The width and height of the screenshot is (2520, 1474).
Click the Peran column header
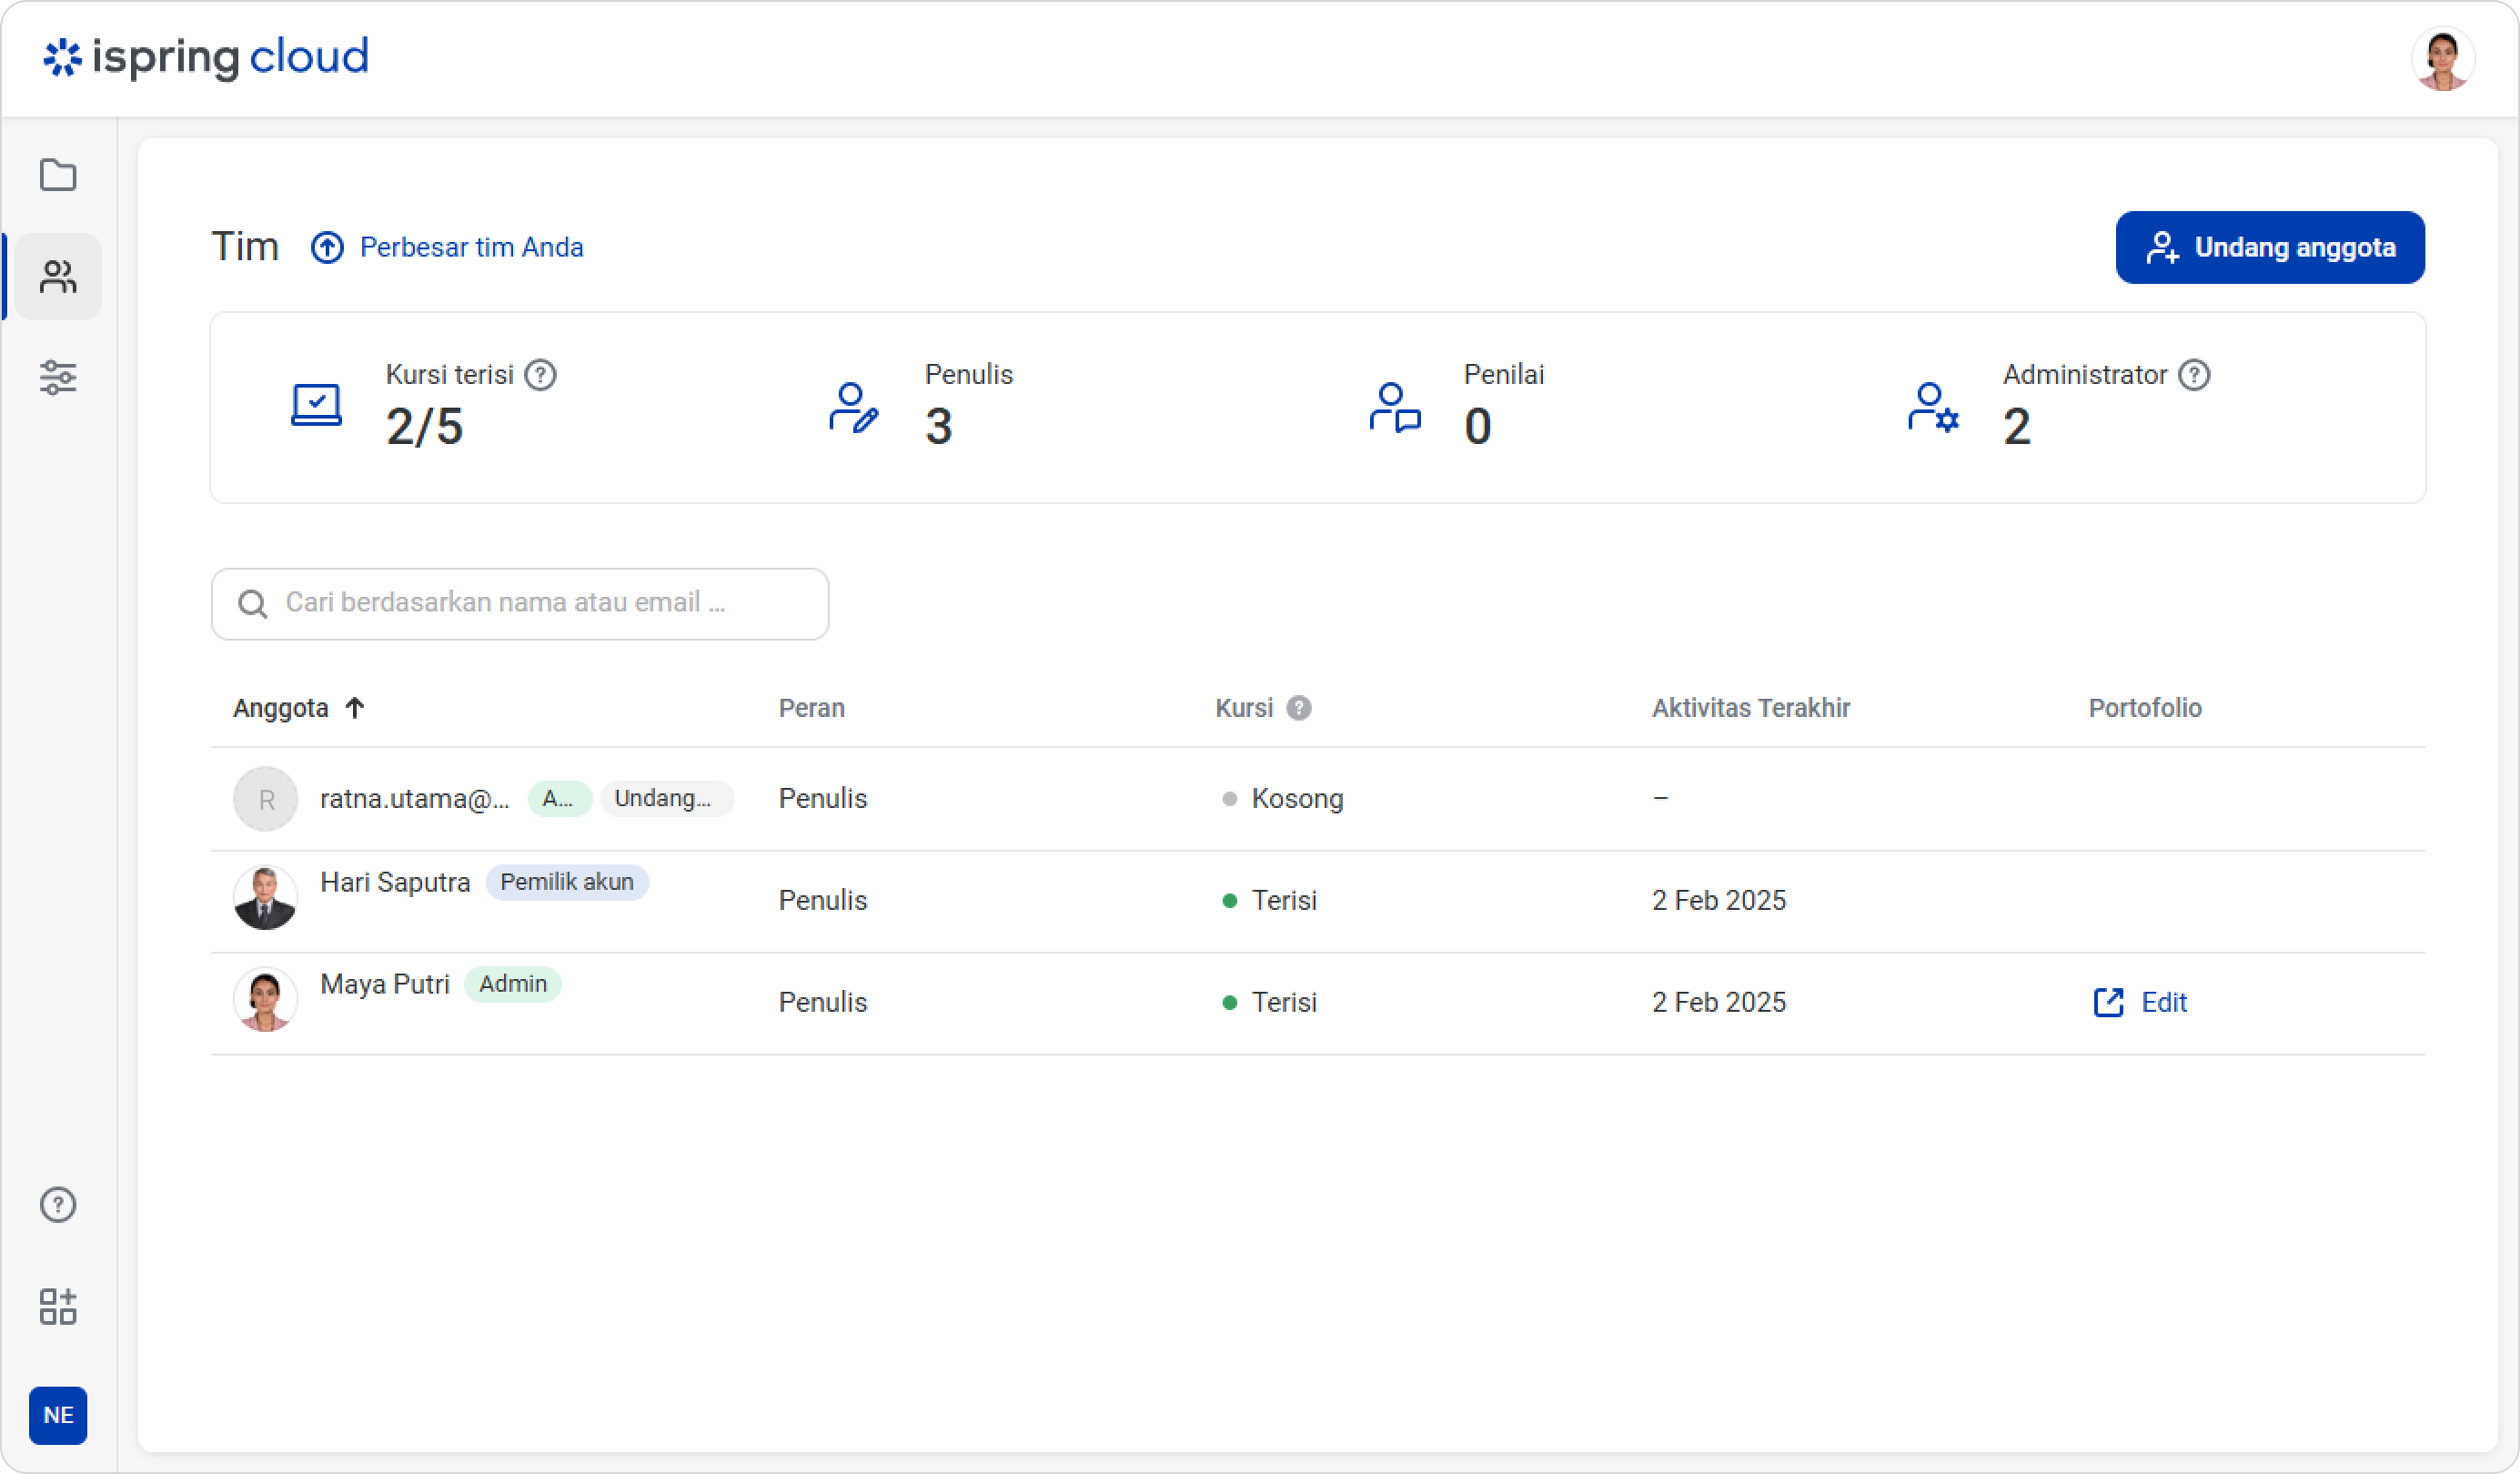812,708
